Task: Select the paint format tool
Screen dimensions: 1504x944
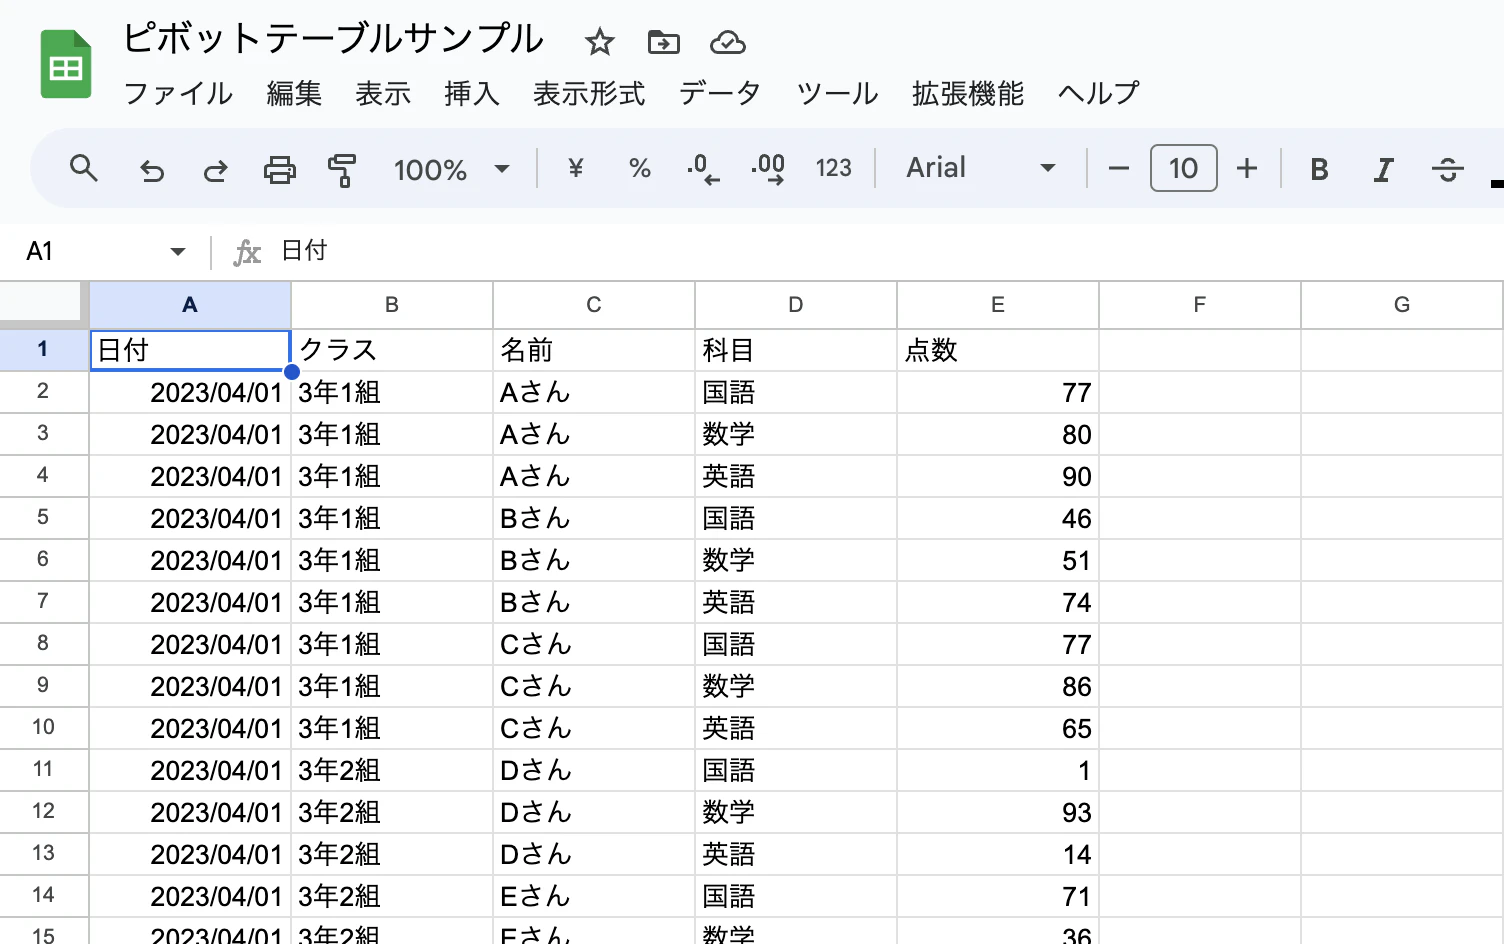Action: pos(342,169)
